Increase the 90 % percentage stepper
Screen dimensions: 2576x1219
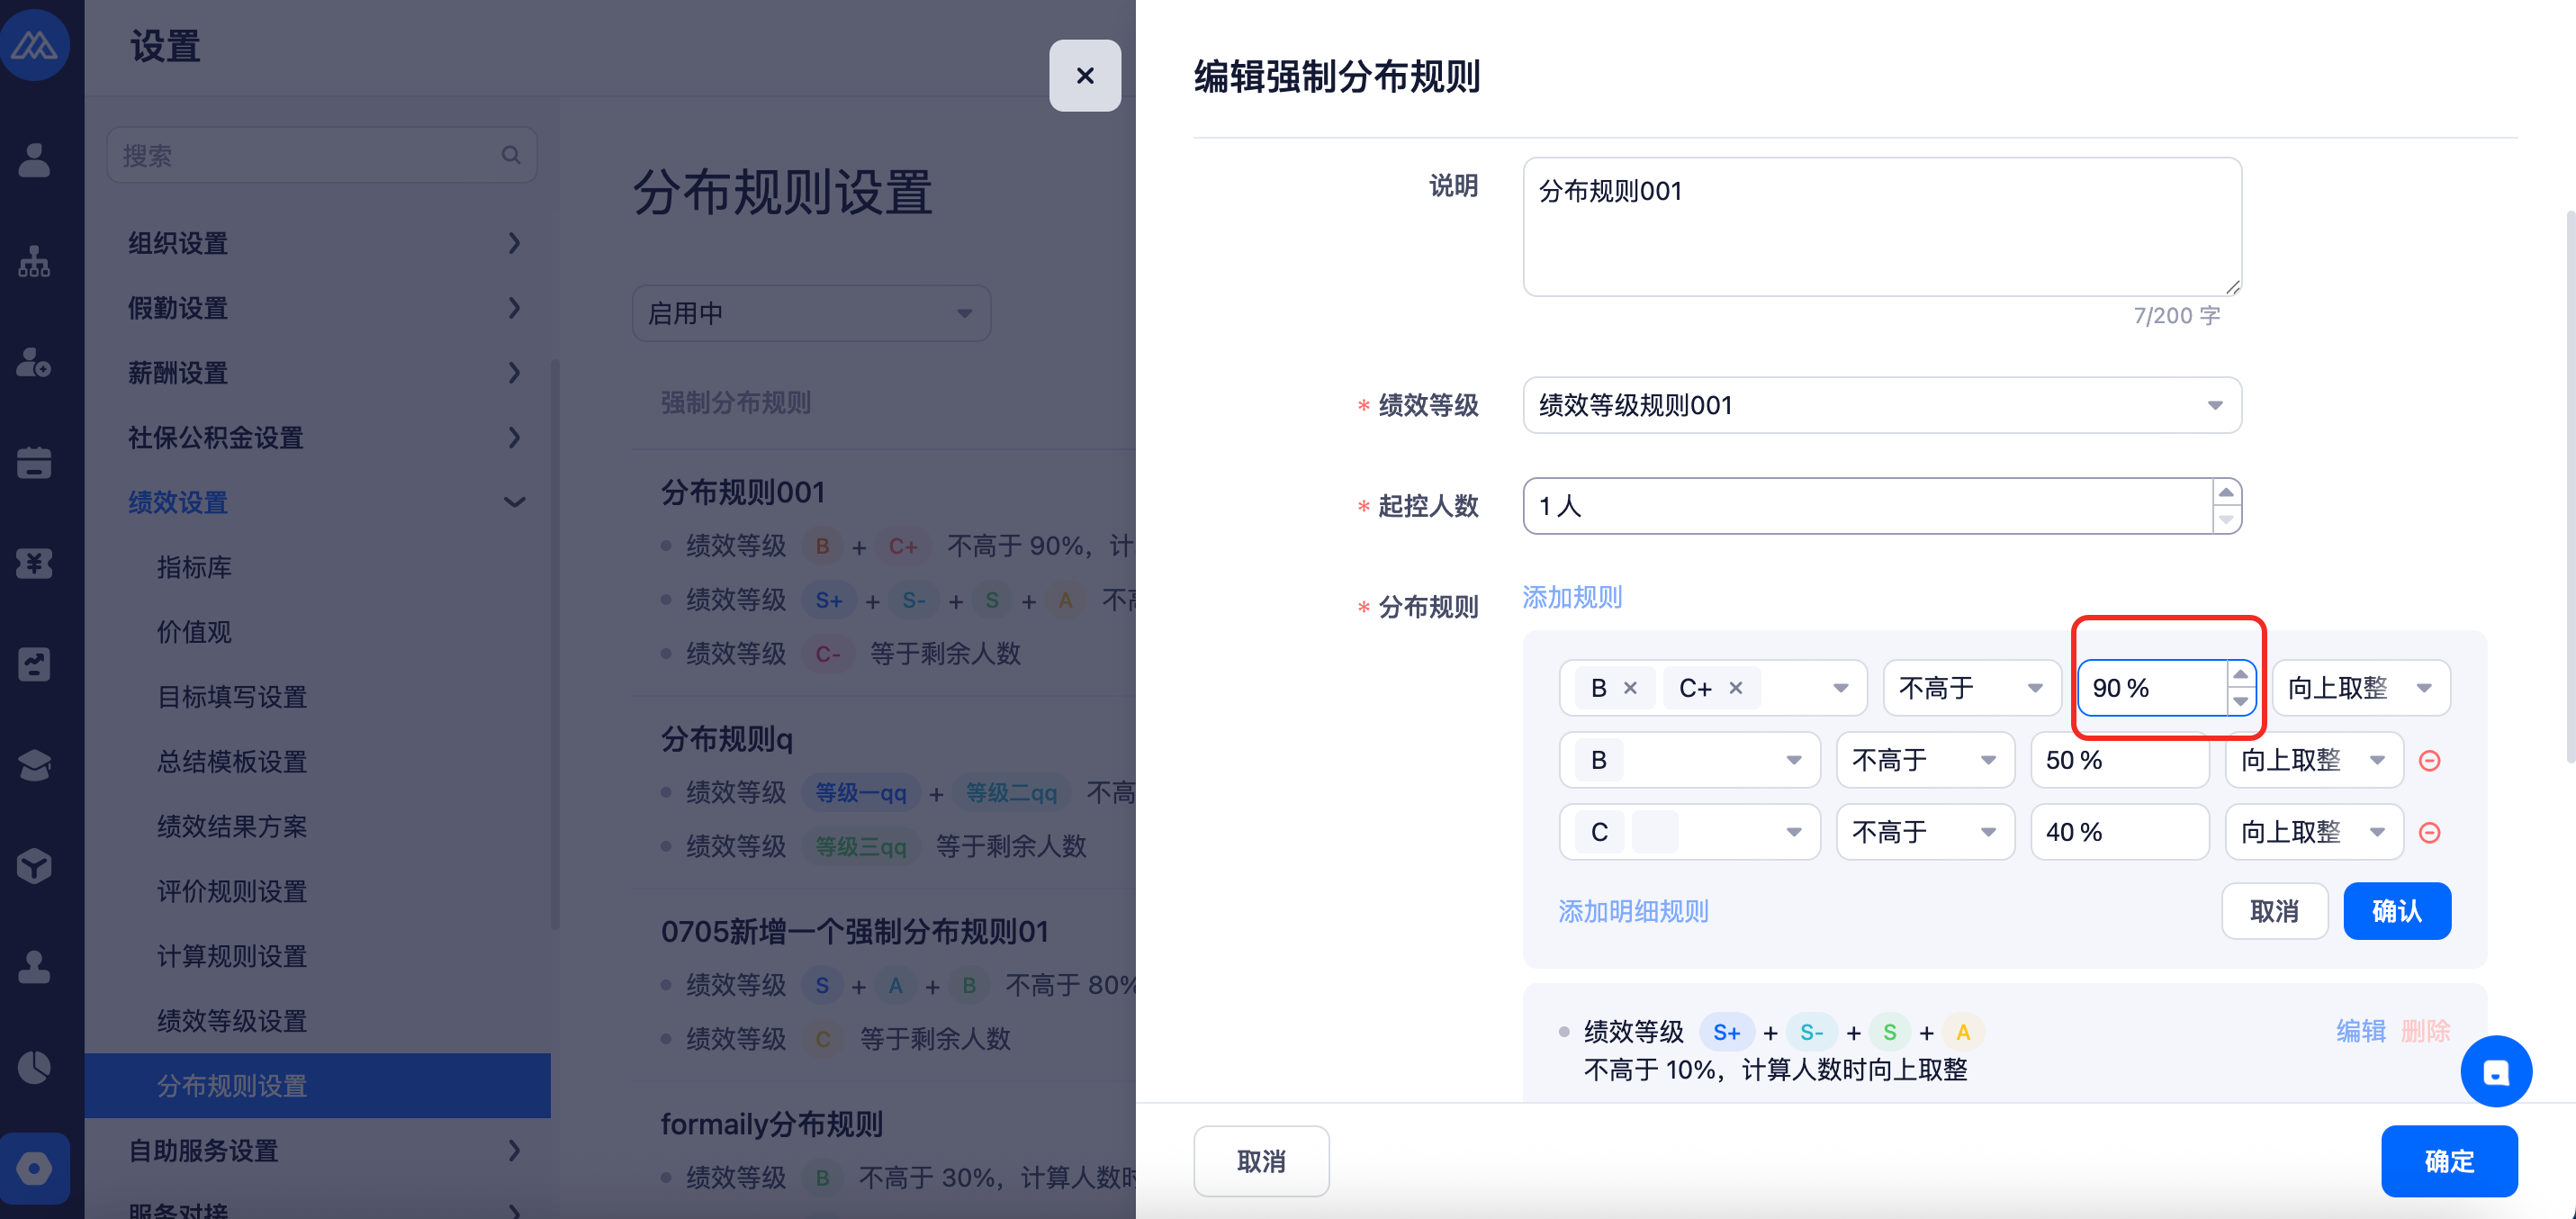point(2240,675)
